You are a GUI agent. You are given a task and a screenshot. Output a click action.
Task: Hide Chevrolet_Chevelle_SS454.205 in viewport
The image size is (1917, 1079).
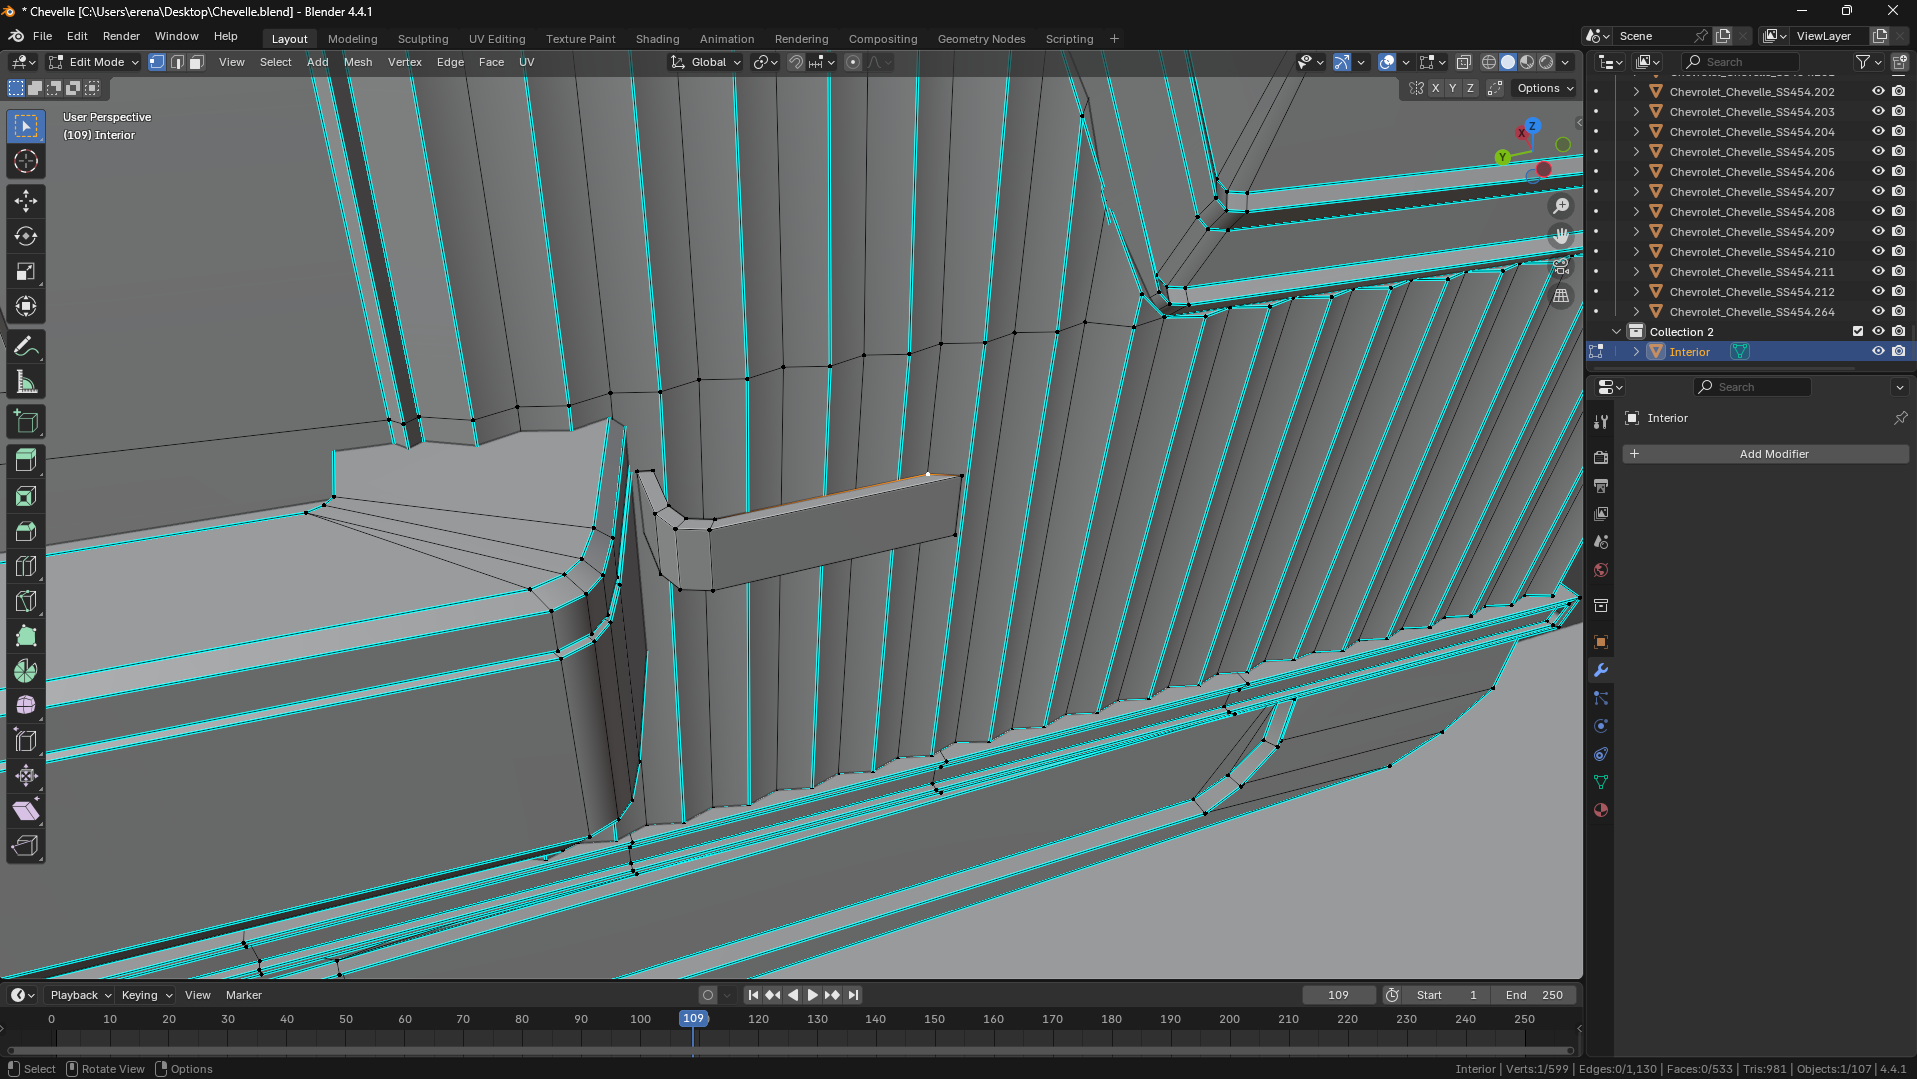(1878, 151)
